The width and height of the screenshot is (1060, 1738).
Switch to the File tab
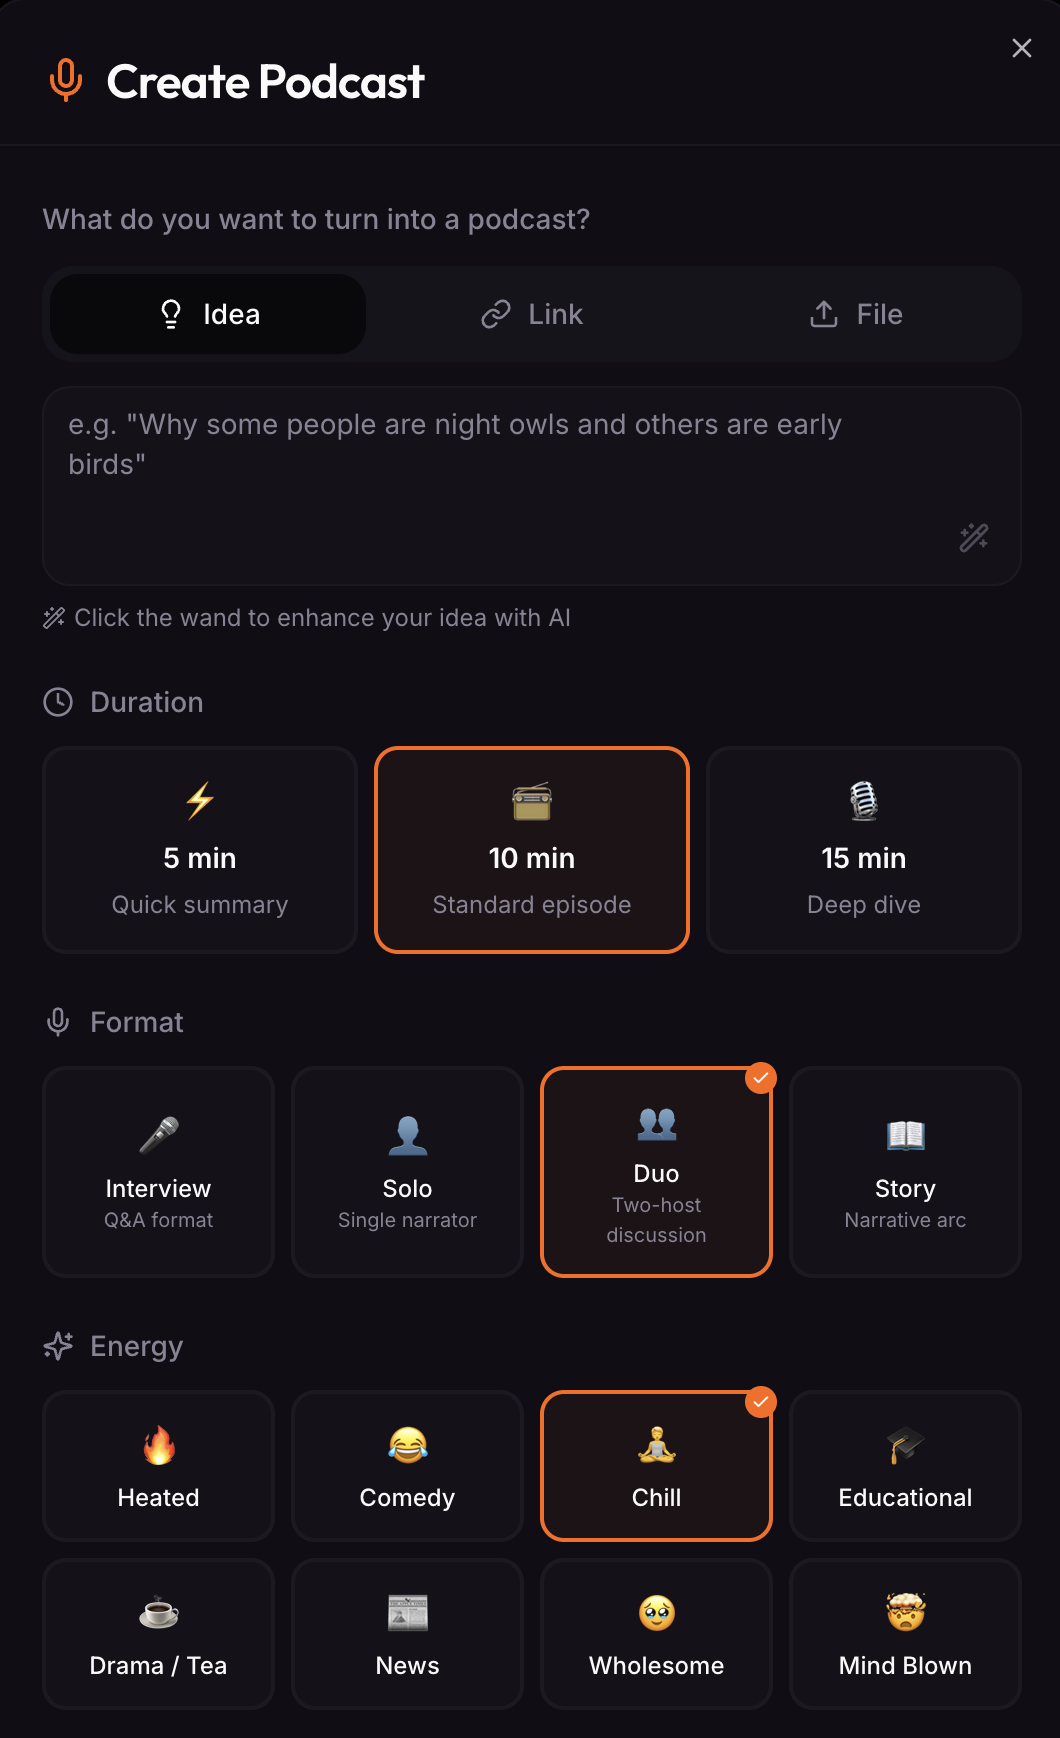coord(855,313)
